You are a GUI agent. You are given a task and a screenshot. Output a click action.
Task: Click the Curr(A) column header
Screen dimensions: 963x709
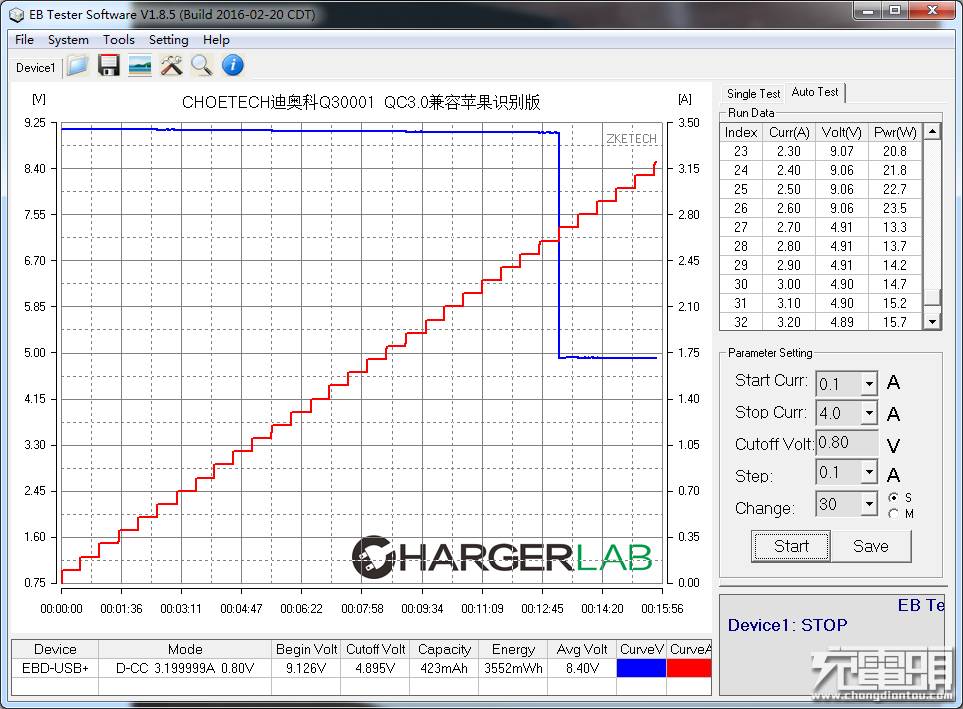(789, 132)
